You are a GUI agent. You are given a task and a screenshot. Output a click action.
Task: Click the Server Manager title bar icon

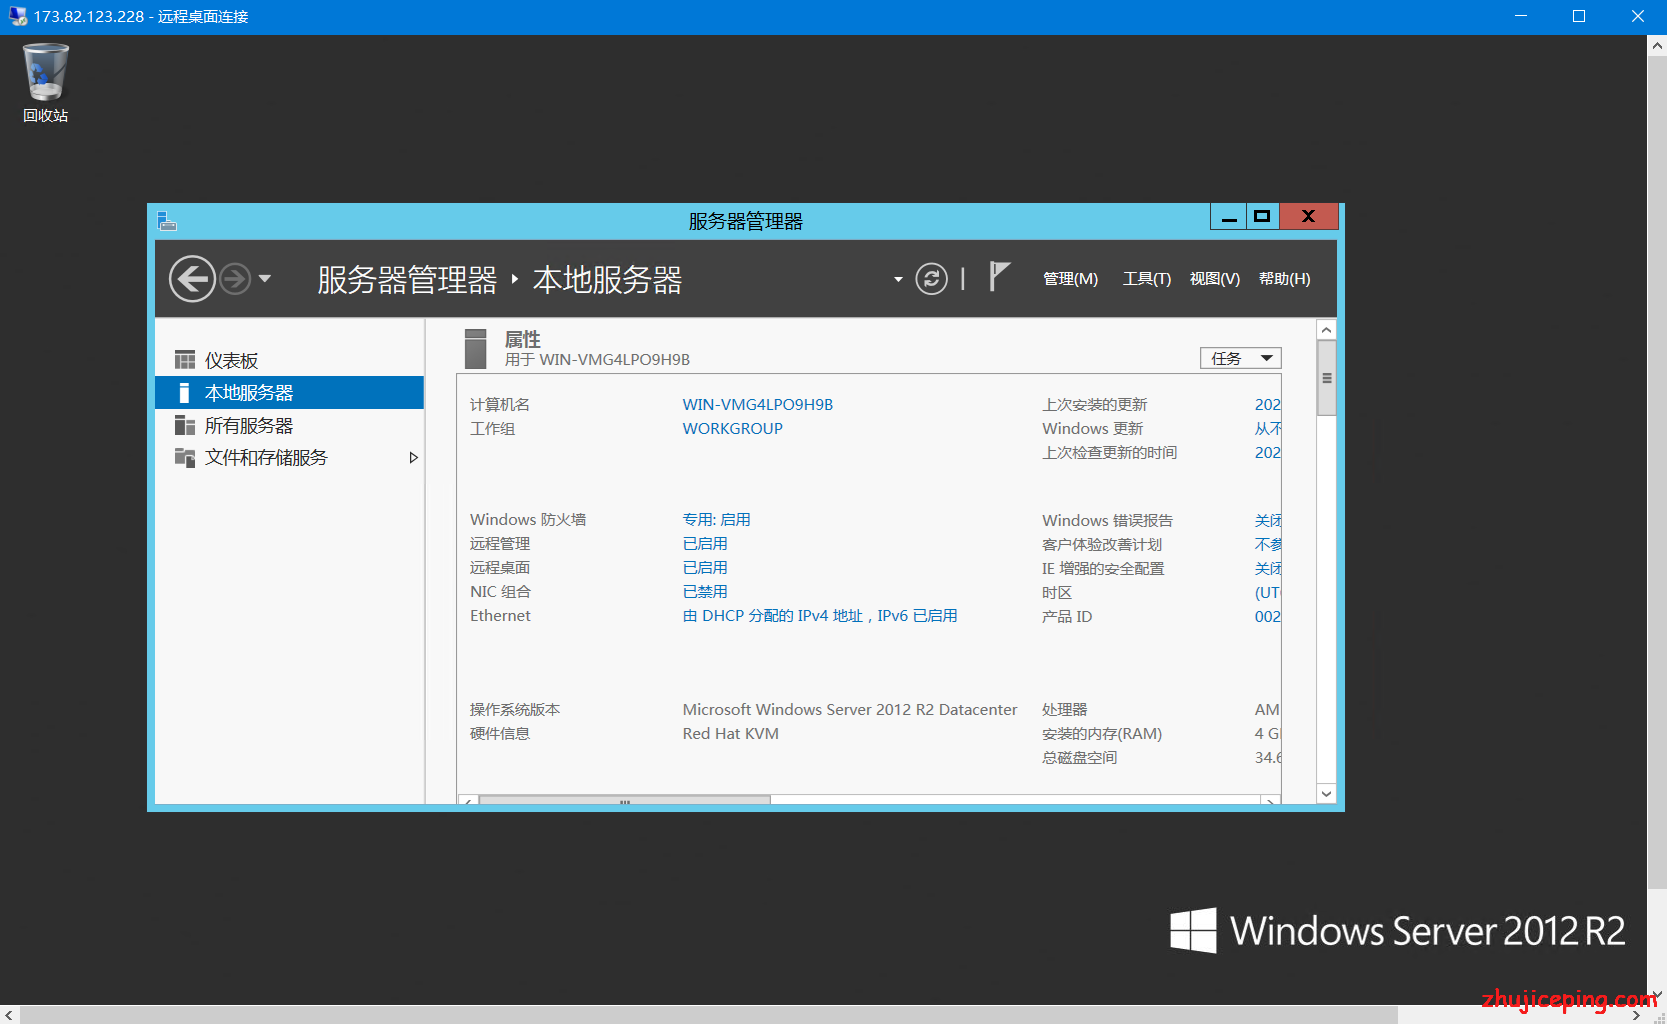point(167,221)
